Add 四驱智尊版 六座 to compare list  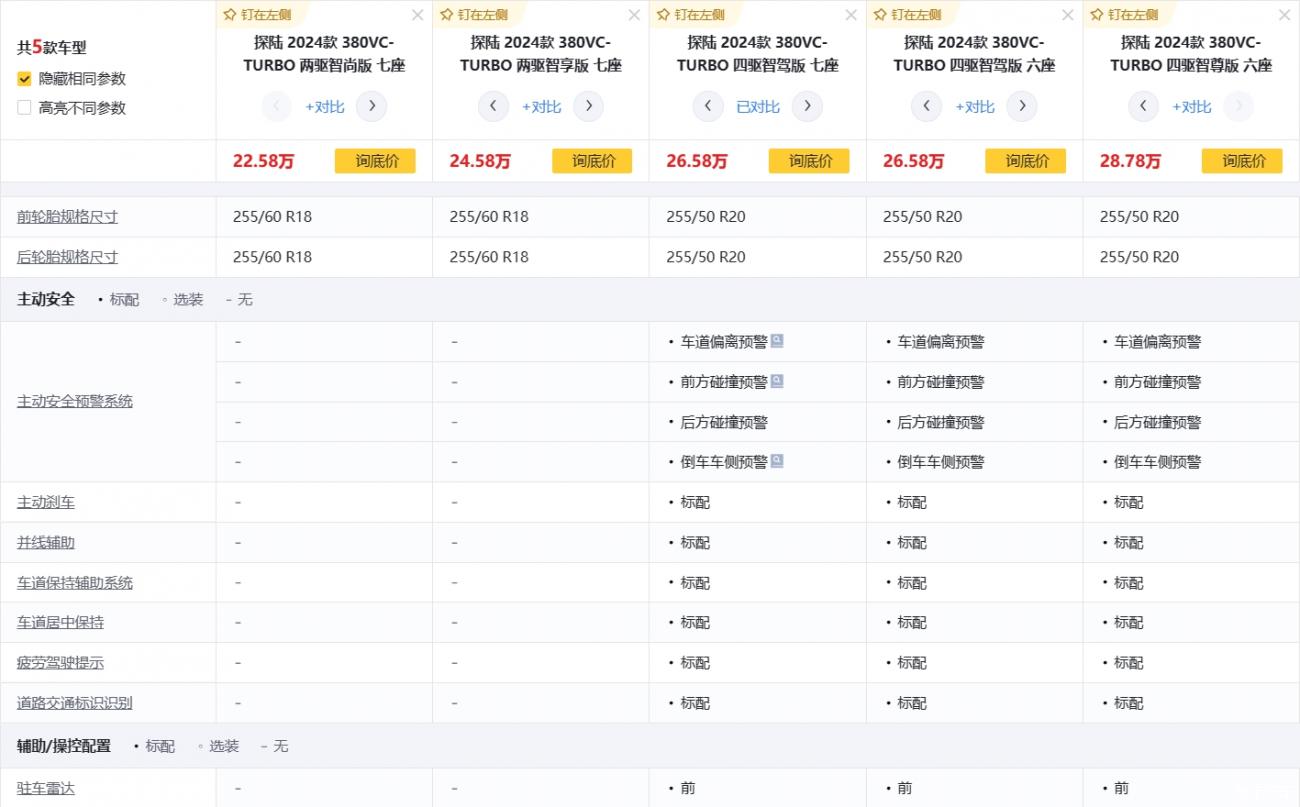point(1192,107)
